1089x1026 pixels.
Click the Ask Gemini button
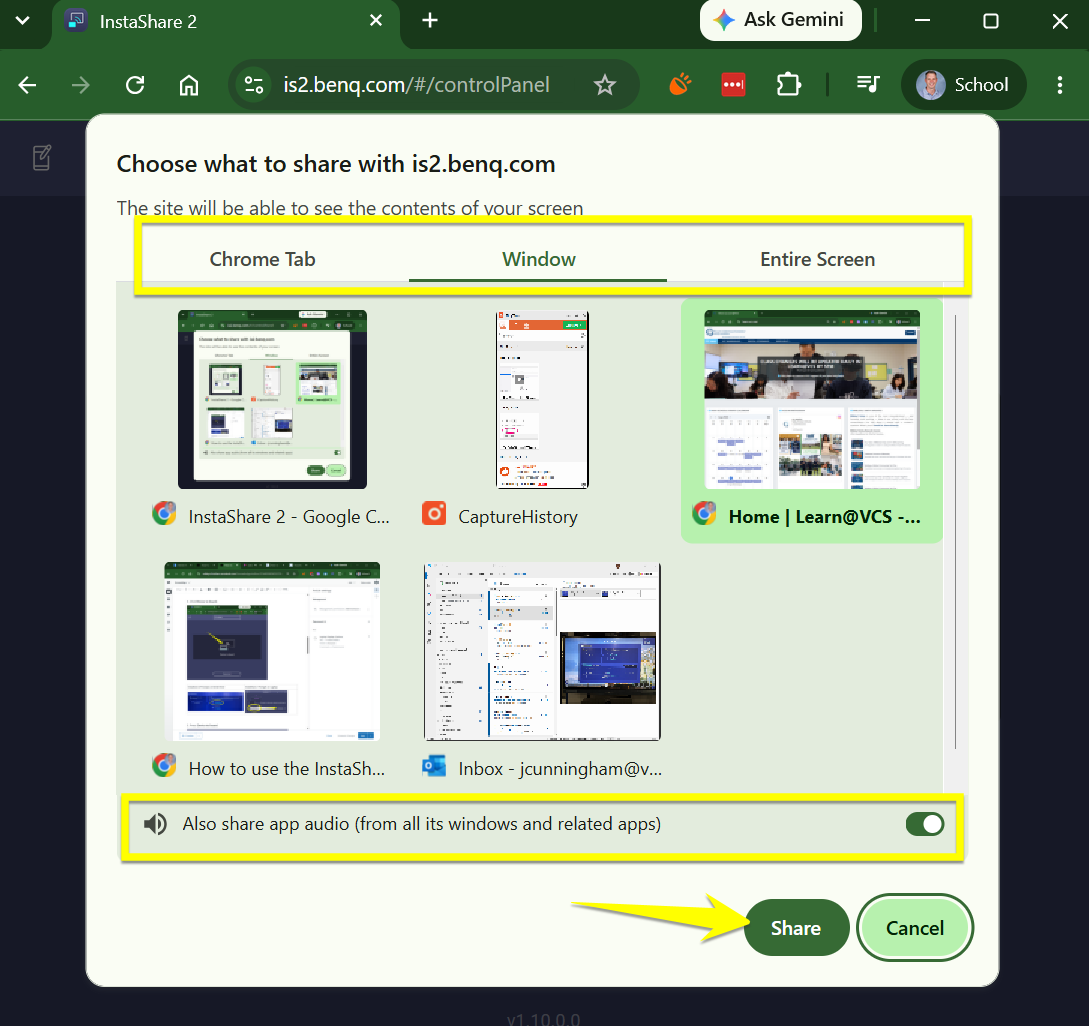coord(780,20)
